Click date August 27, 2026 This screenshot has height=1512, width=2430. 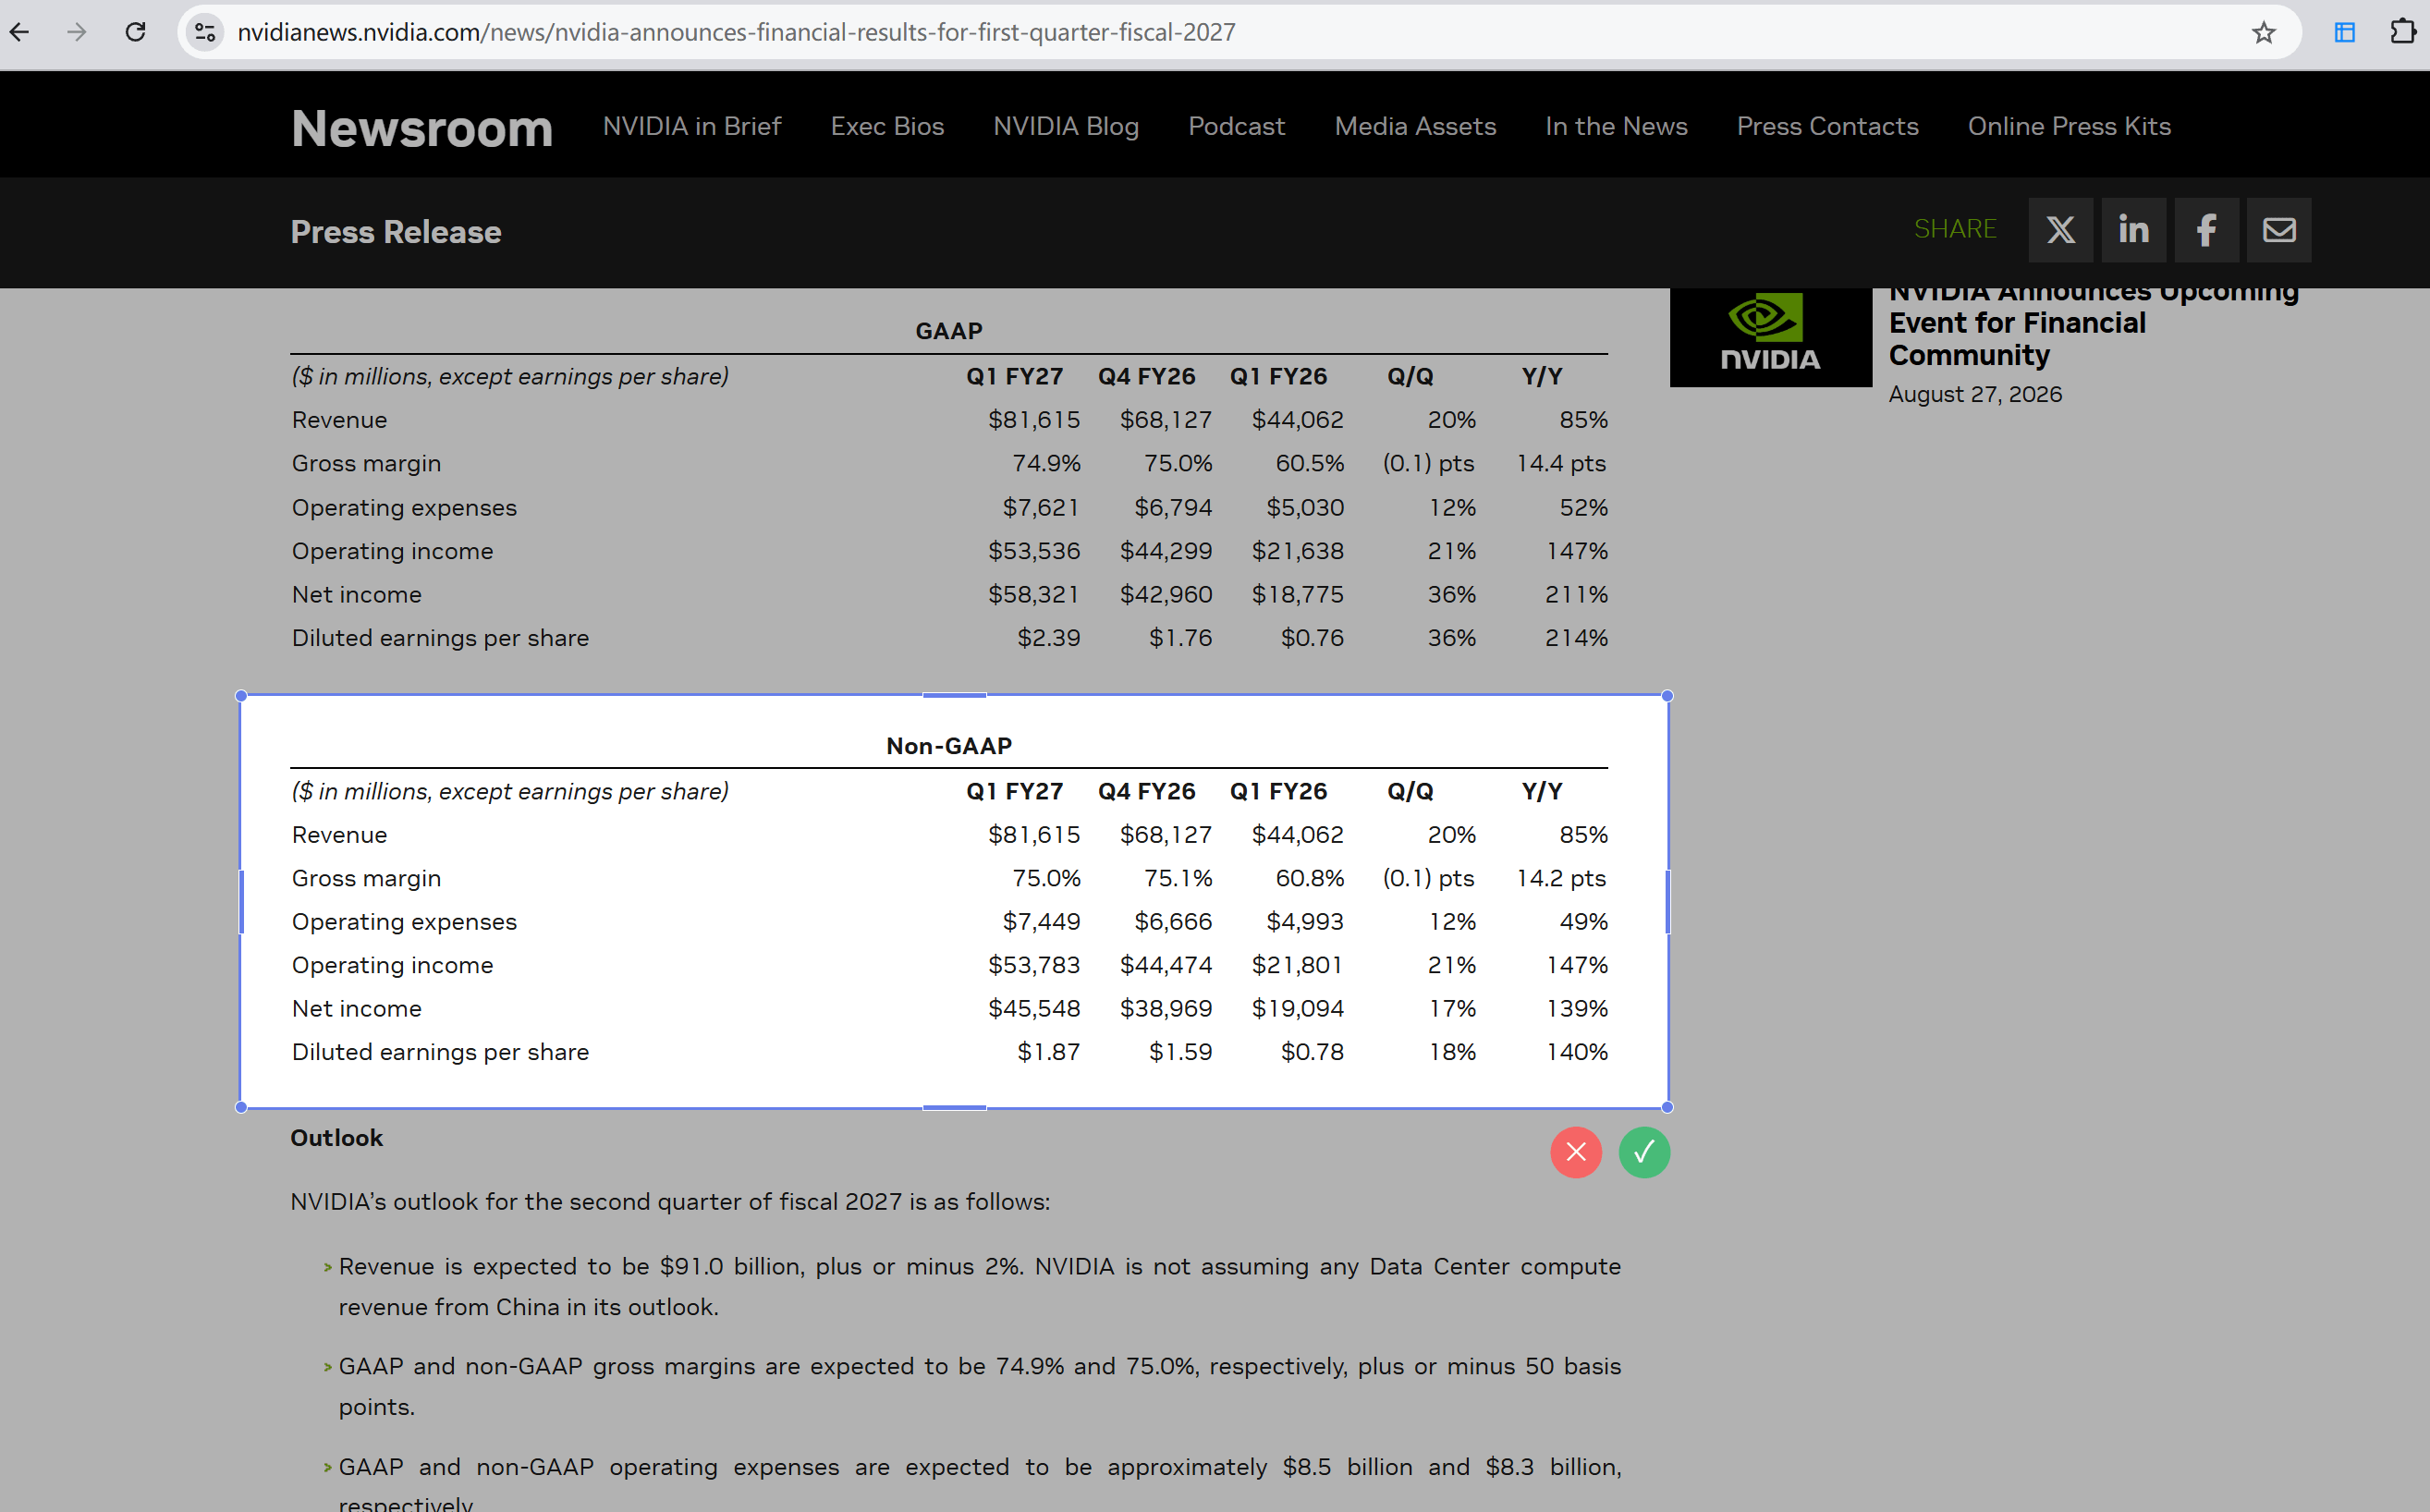pyautogui.click(x=1975, y=394)
